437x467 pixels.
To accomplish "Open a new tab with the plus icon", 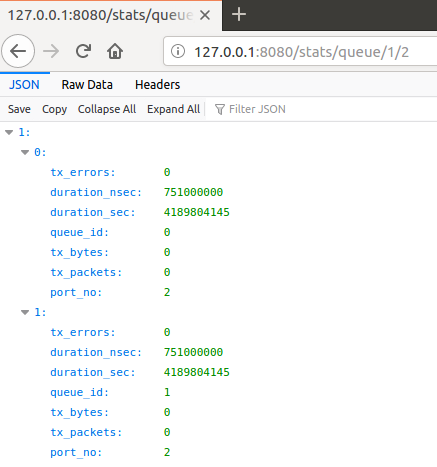I will point(239,14).
